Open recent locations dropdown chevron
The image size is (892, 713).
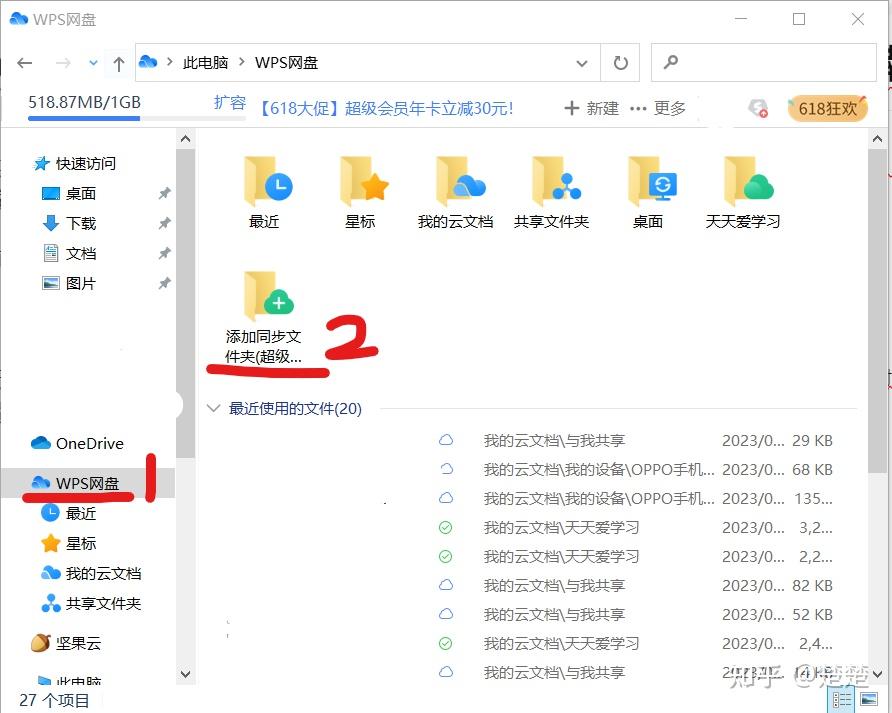(x=93, y=63)
